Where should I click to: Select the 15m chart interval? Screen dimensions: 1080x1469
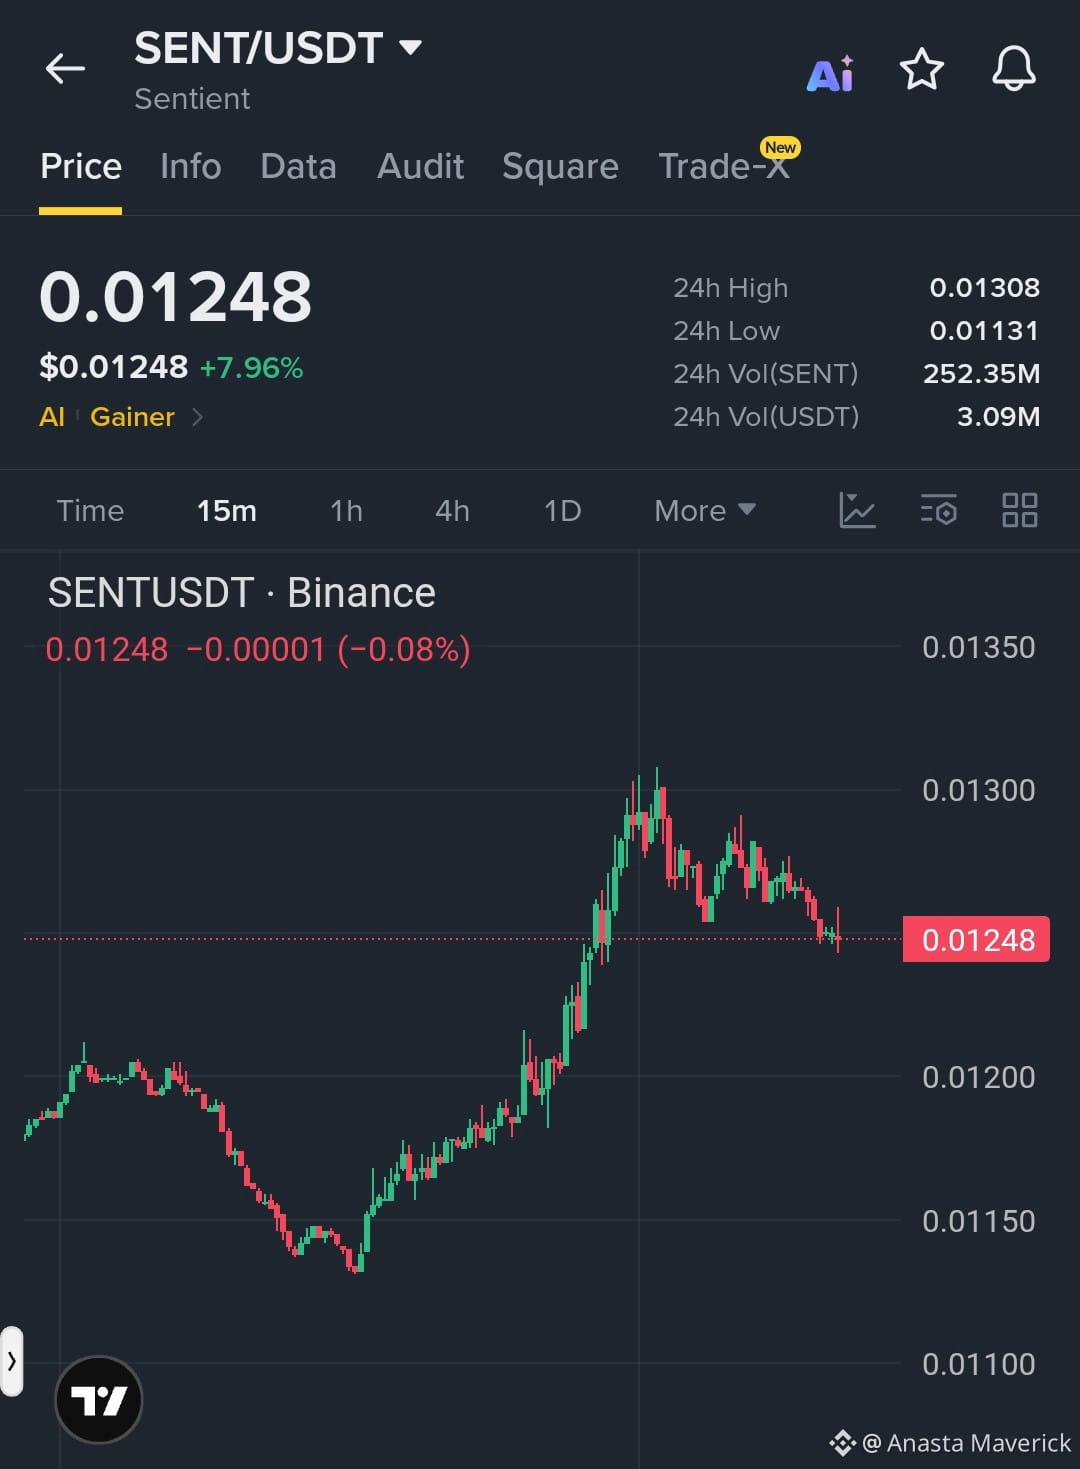pos(226,511)
